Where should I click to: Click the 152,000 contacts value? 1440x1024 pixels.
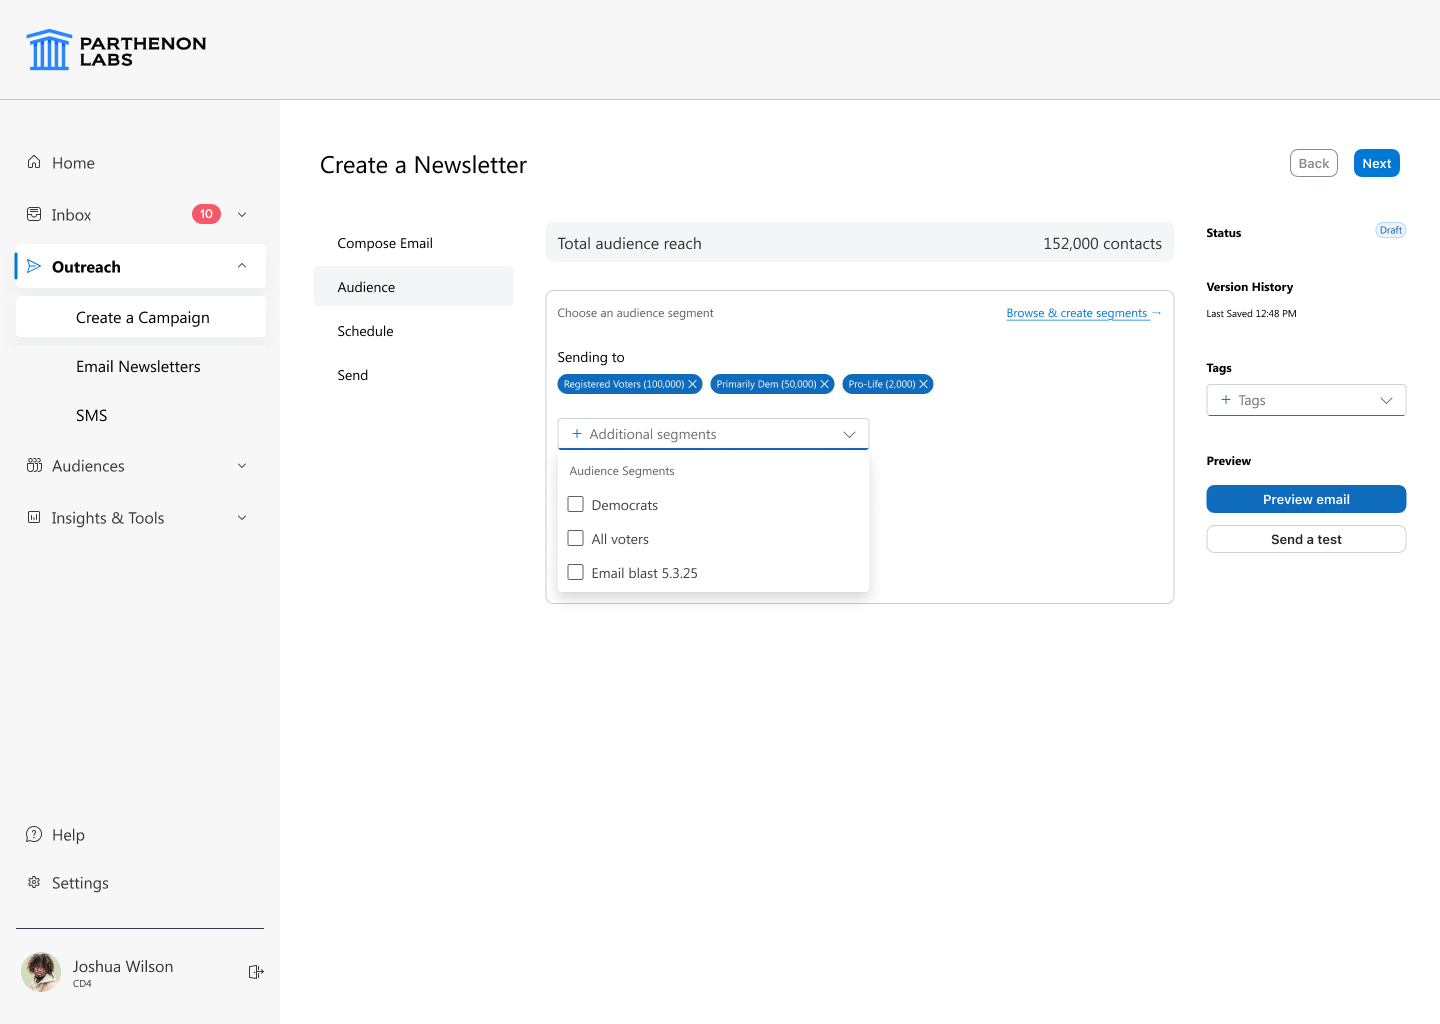pyautogui.click(x=1102, y=243)
